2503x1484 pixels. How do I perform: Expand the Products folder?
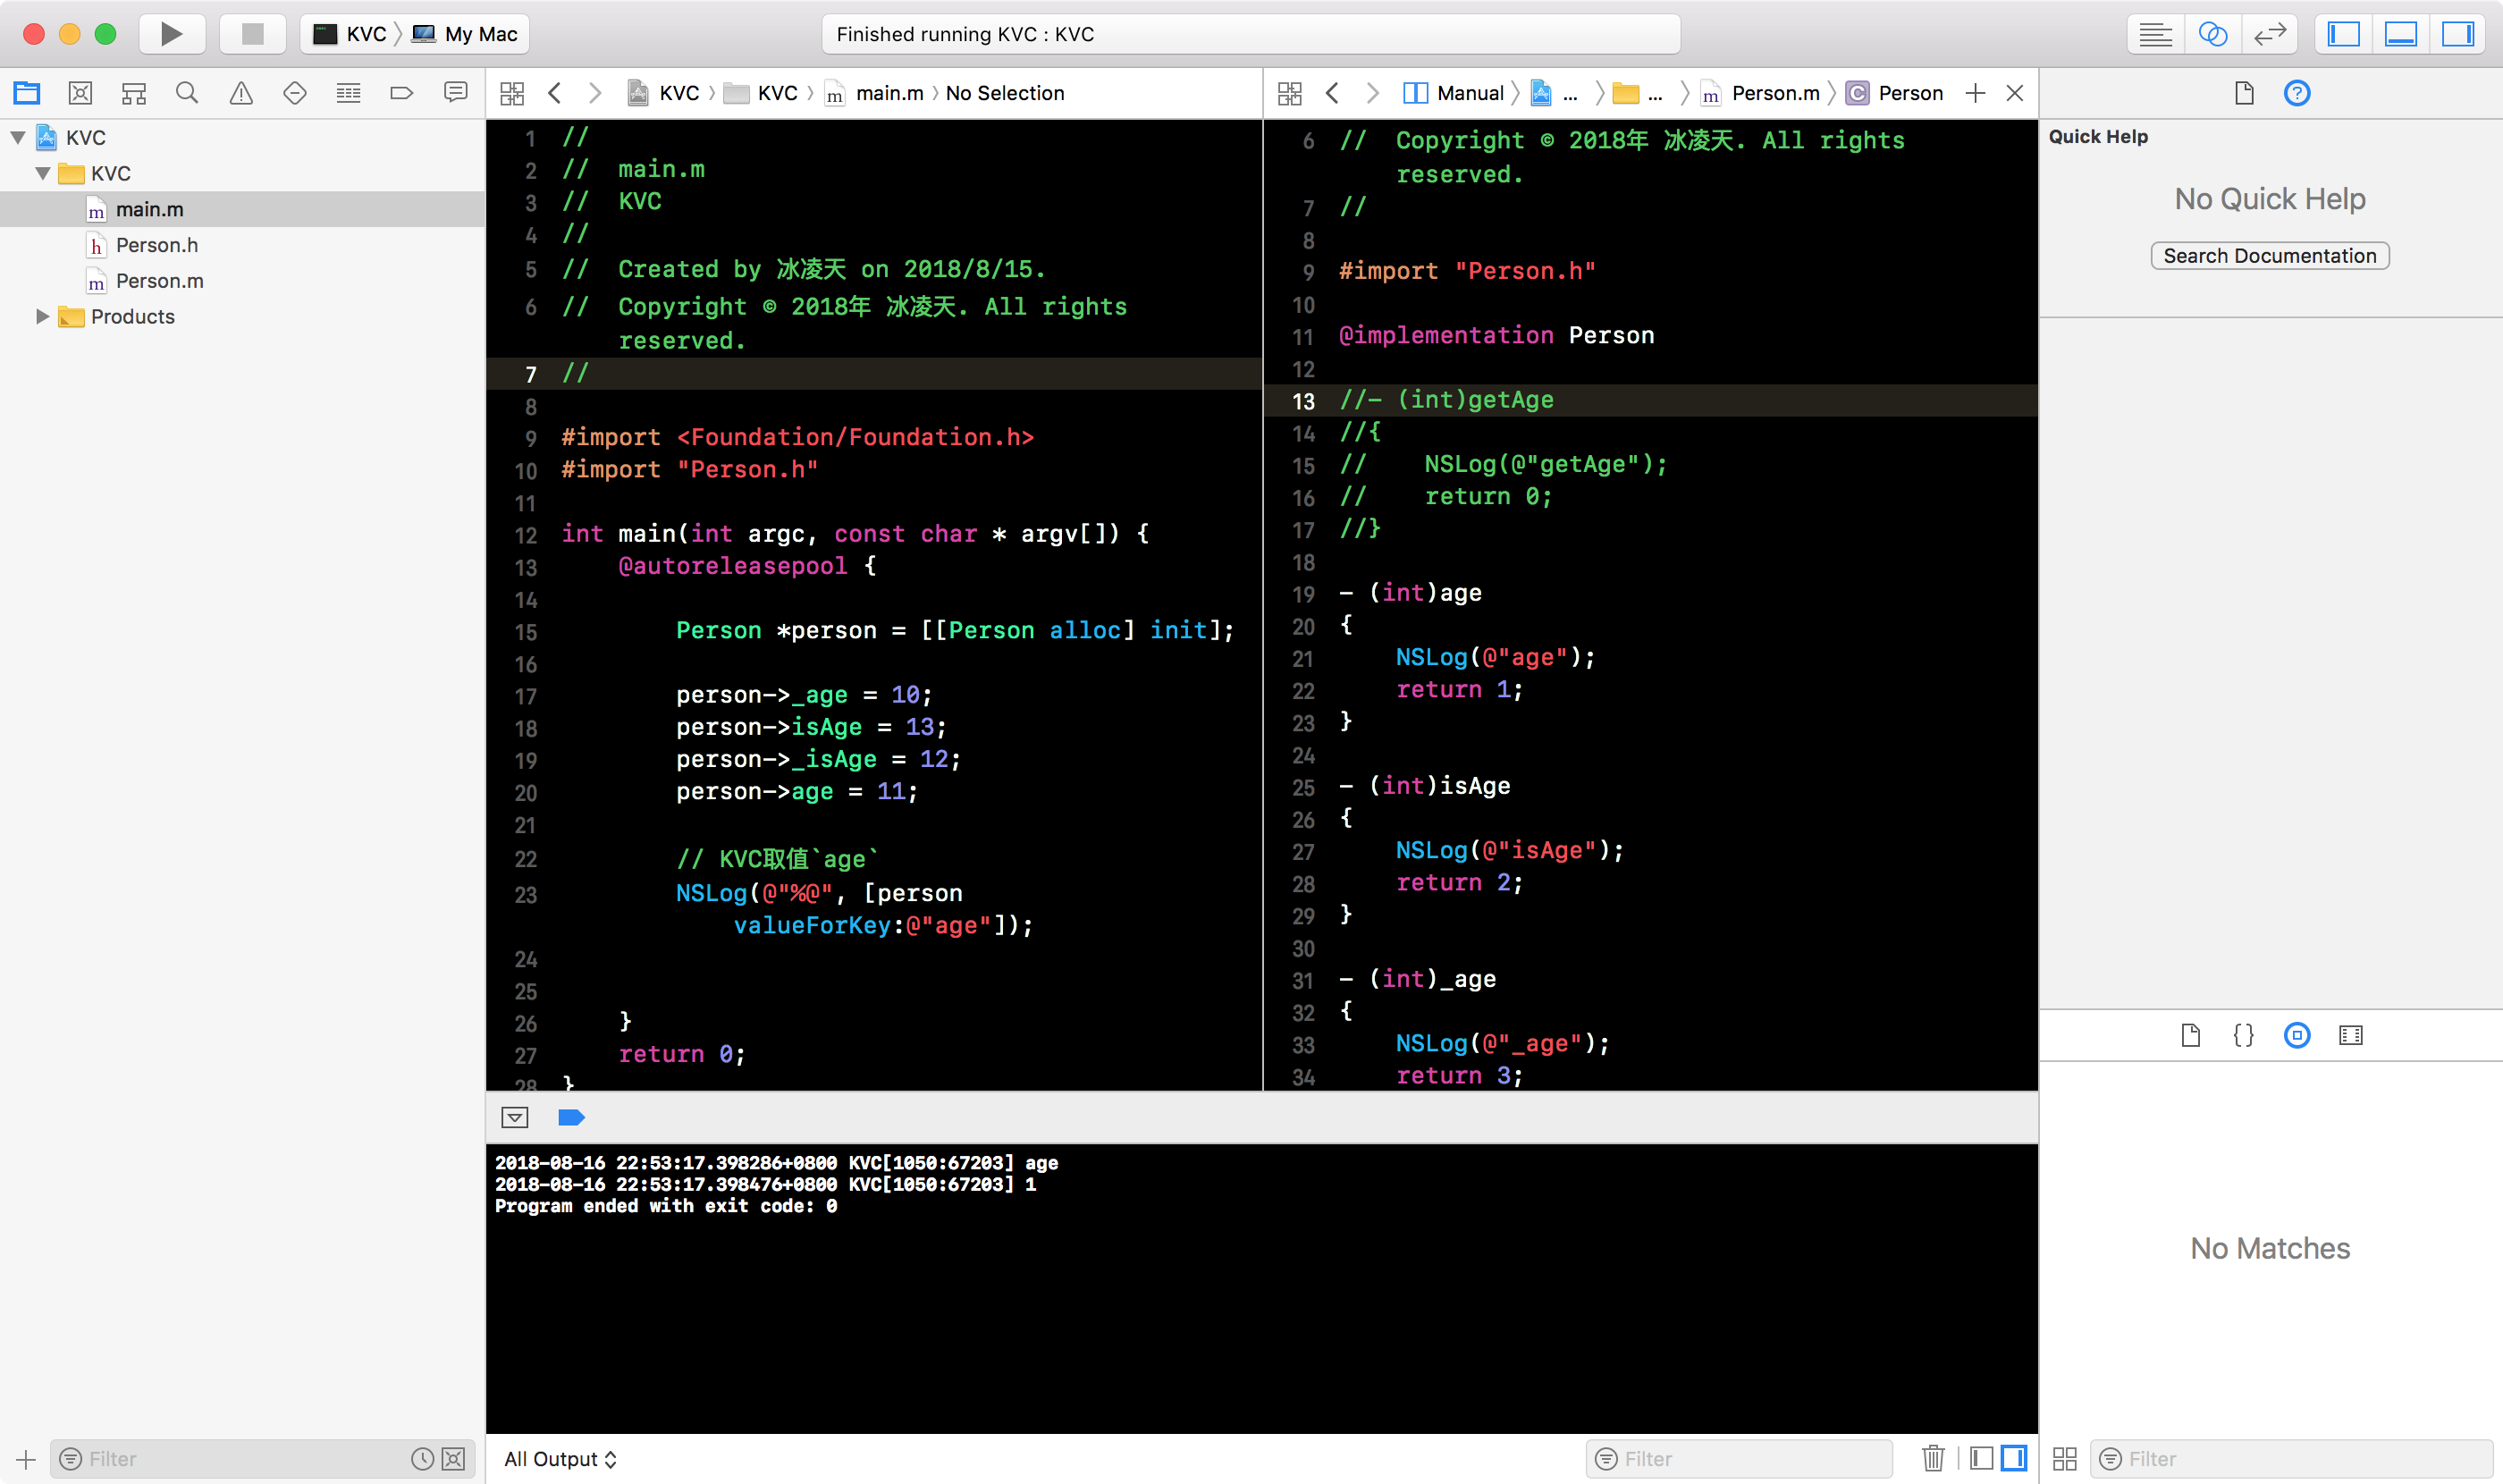click(x=42, y=317)
